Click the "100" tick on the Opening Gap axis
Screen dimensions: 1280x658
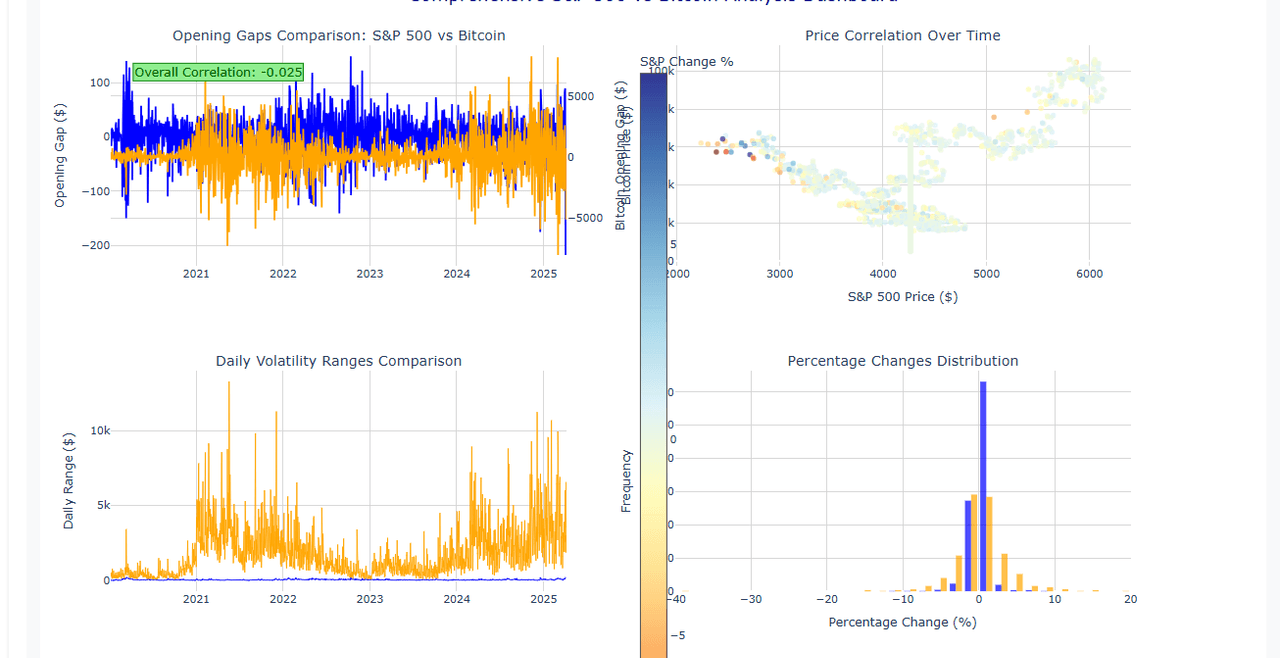(x=99, y=82)
